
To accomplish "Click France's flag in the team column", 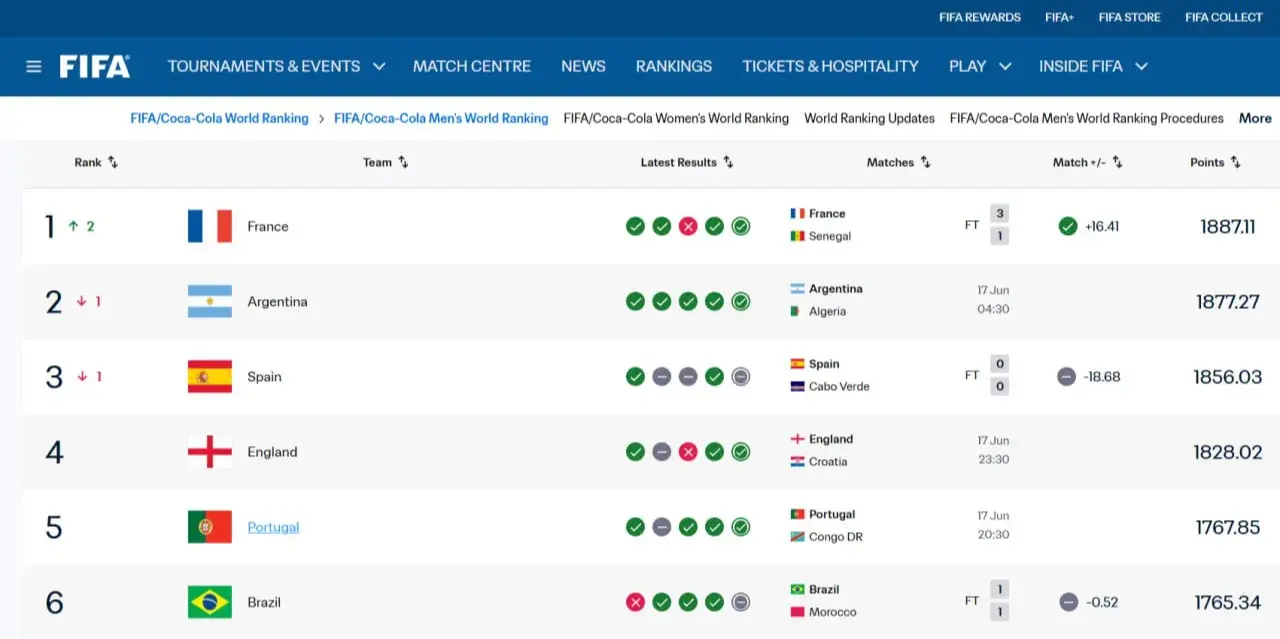I will pyautogui.click(x=210, y=226).
